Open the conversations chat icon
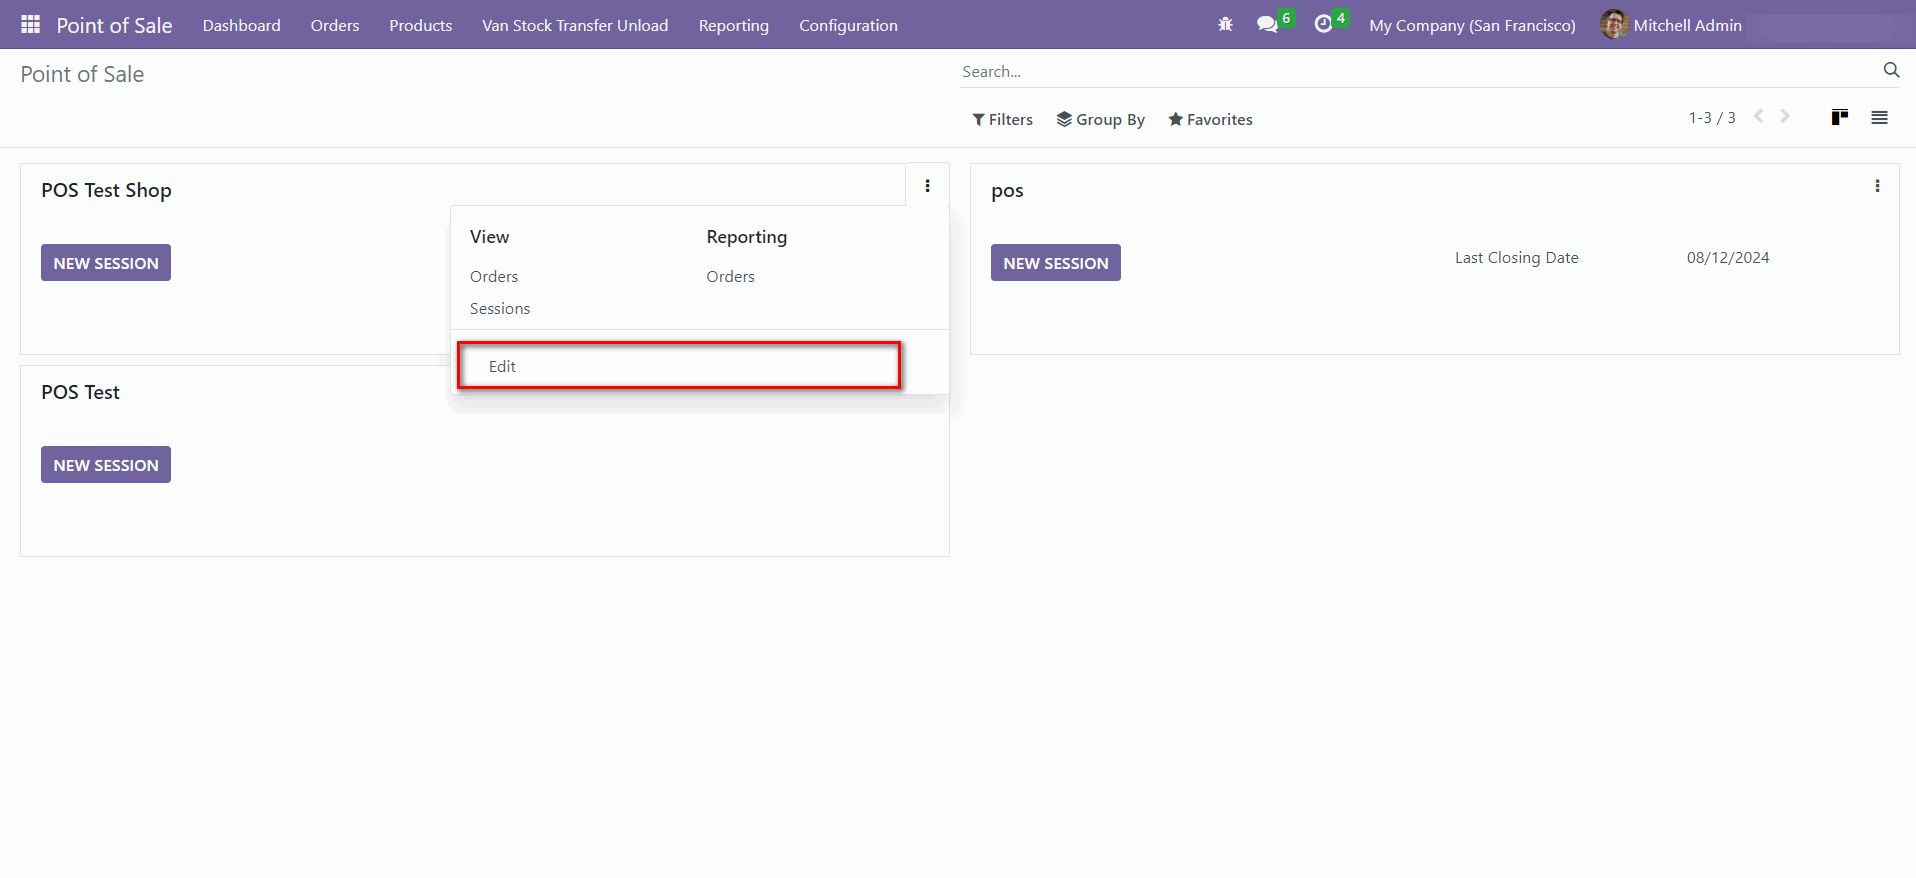This screenshot has width=1916, height=878. click(1267, 24)
